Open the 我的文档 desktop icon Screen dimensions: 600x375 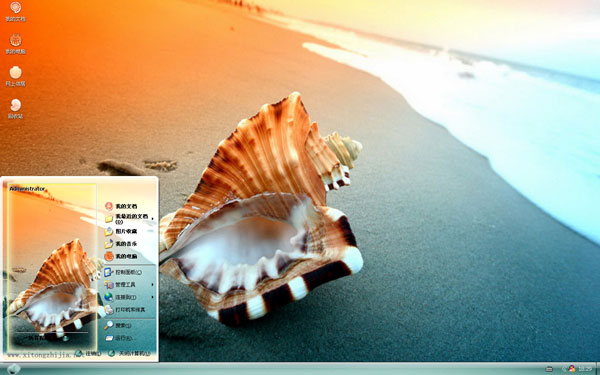(15, 11)
